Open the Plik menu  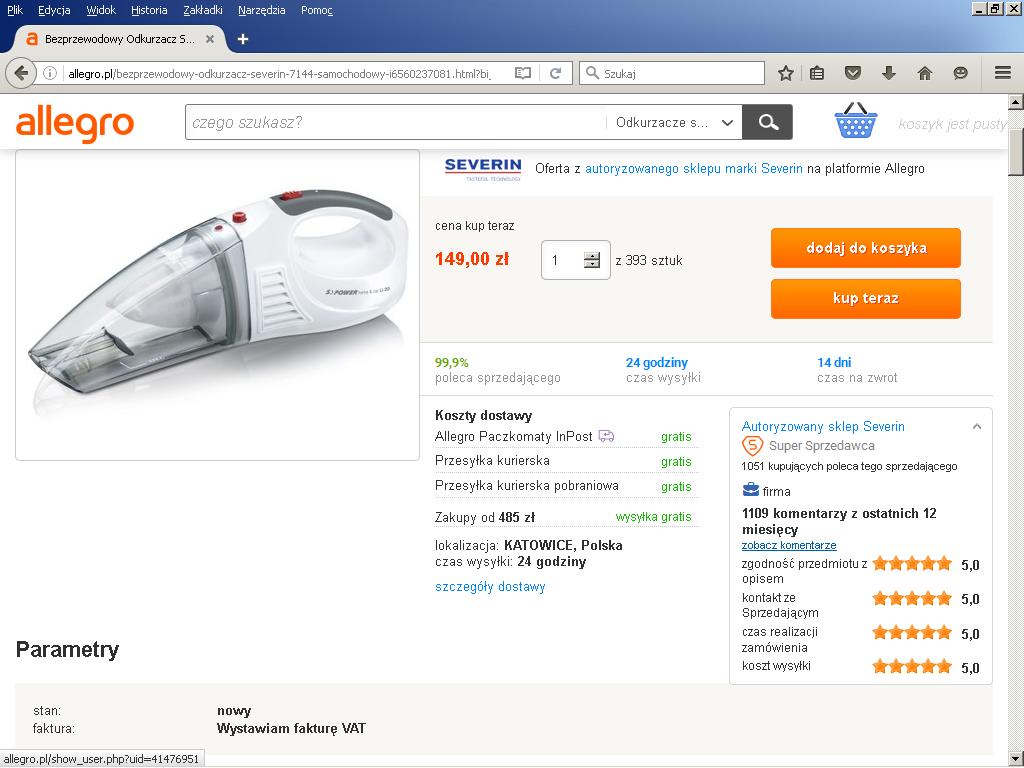15,10
